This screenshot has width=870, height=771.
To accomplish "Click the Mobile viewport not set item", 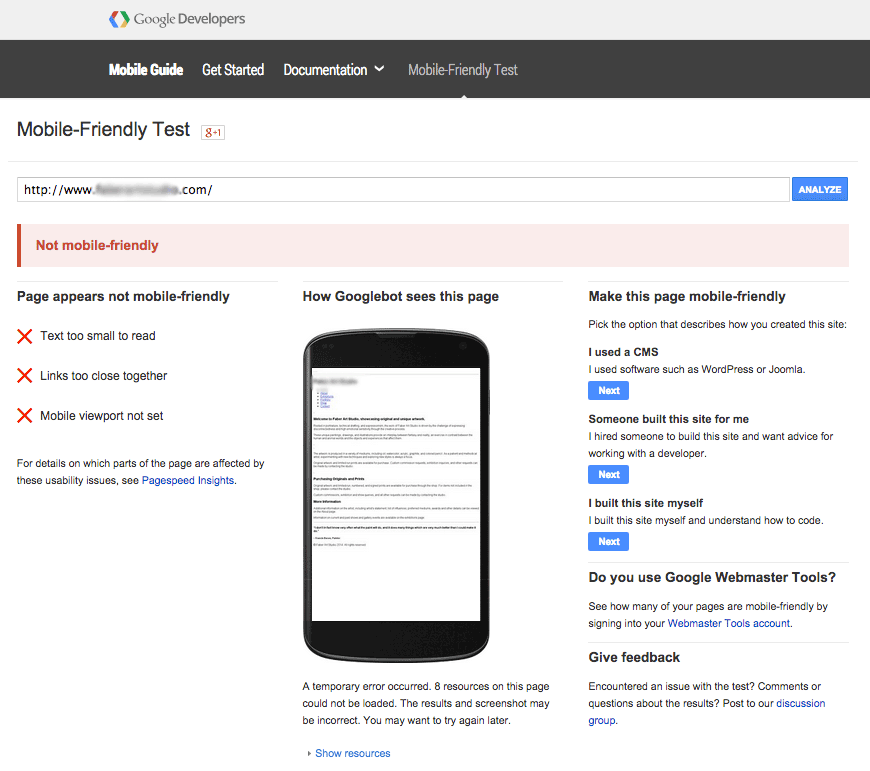I will click(x=102, y=416).
